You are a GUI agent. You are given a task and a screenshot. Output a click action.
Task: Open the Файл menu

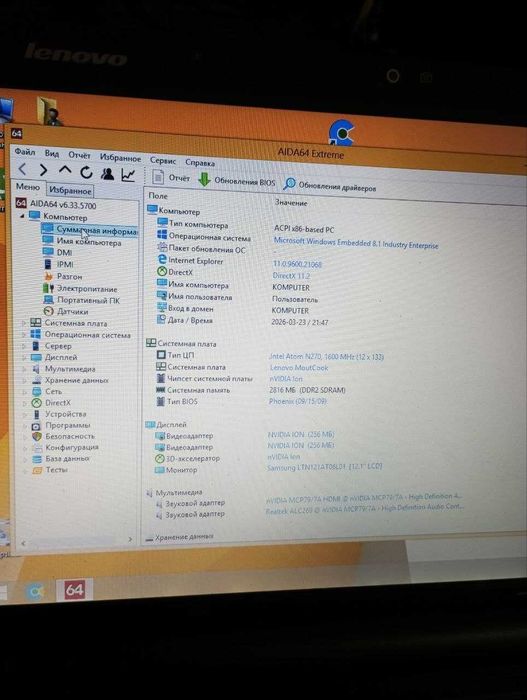[x=25, y=152]
